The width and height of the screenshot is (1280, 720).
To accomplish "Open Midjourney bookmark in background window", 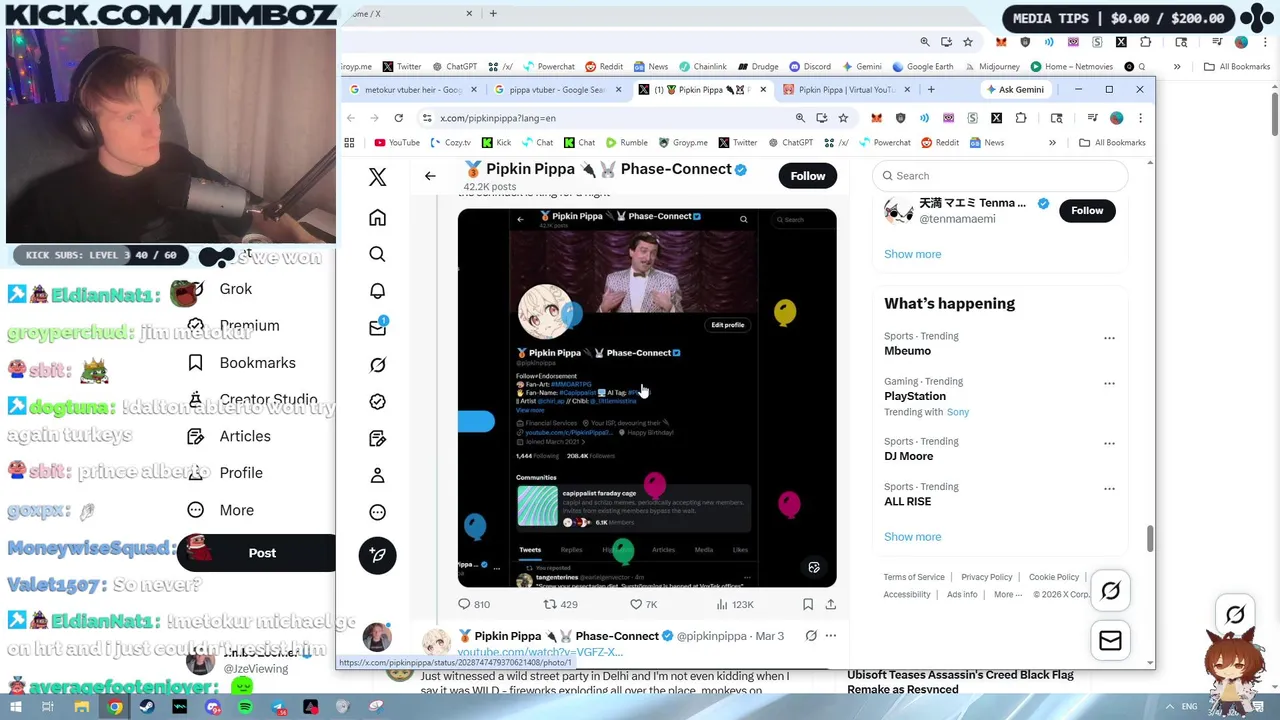I will (x=991, y=67).
